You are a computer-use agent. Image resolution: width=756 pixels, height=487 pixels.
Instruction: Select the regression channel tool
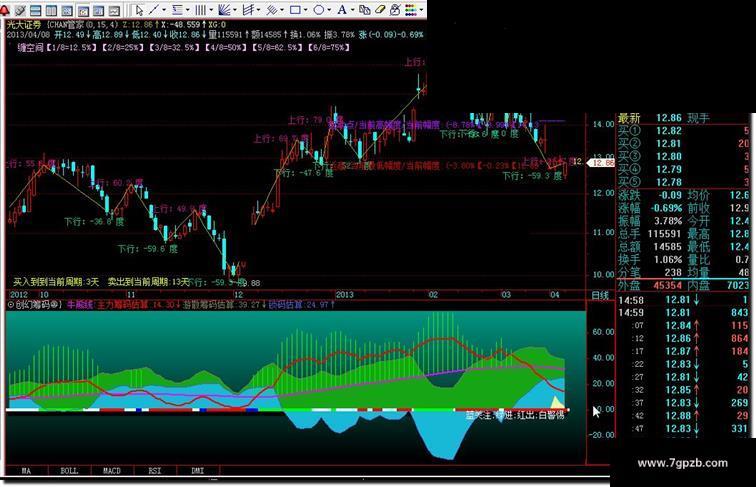point(248,10)
